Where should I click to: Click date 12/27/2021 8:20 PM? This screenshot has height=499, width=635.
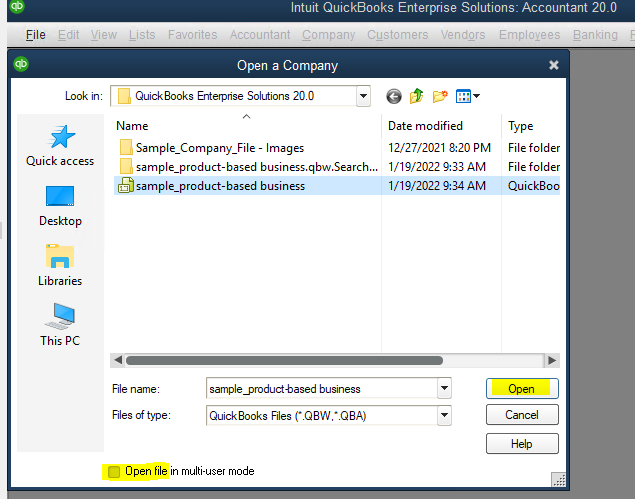click(439, 148)
